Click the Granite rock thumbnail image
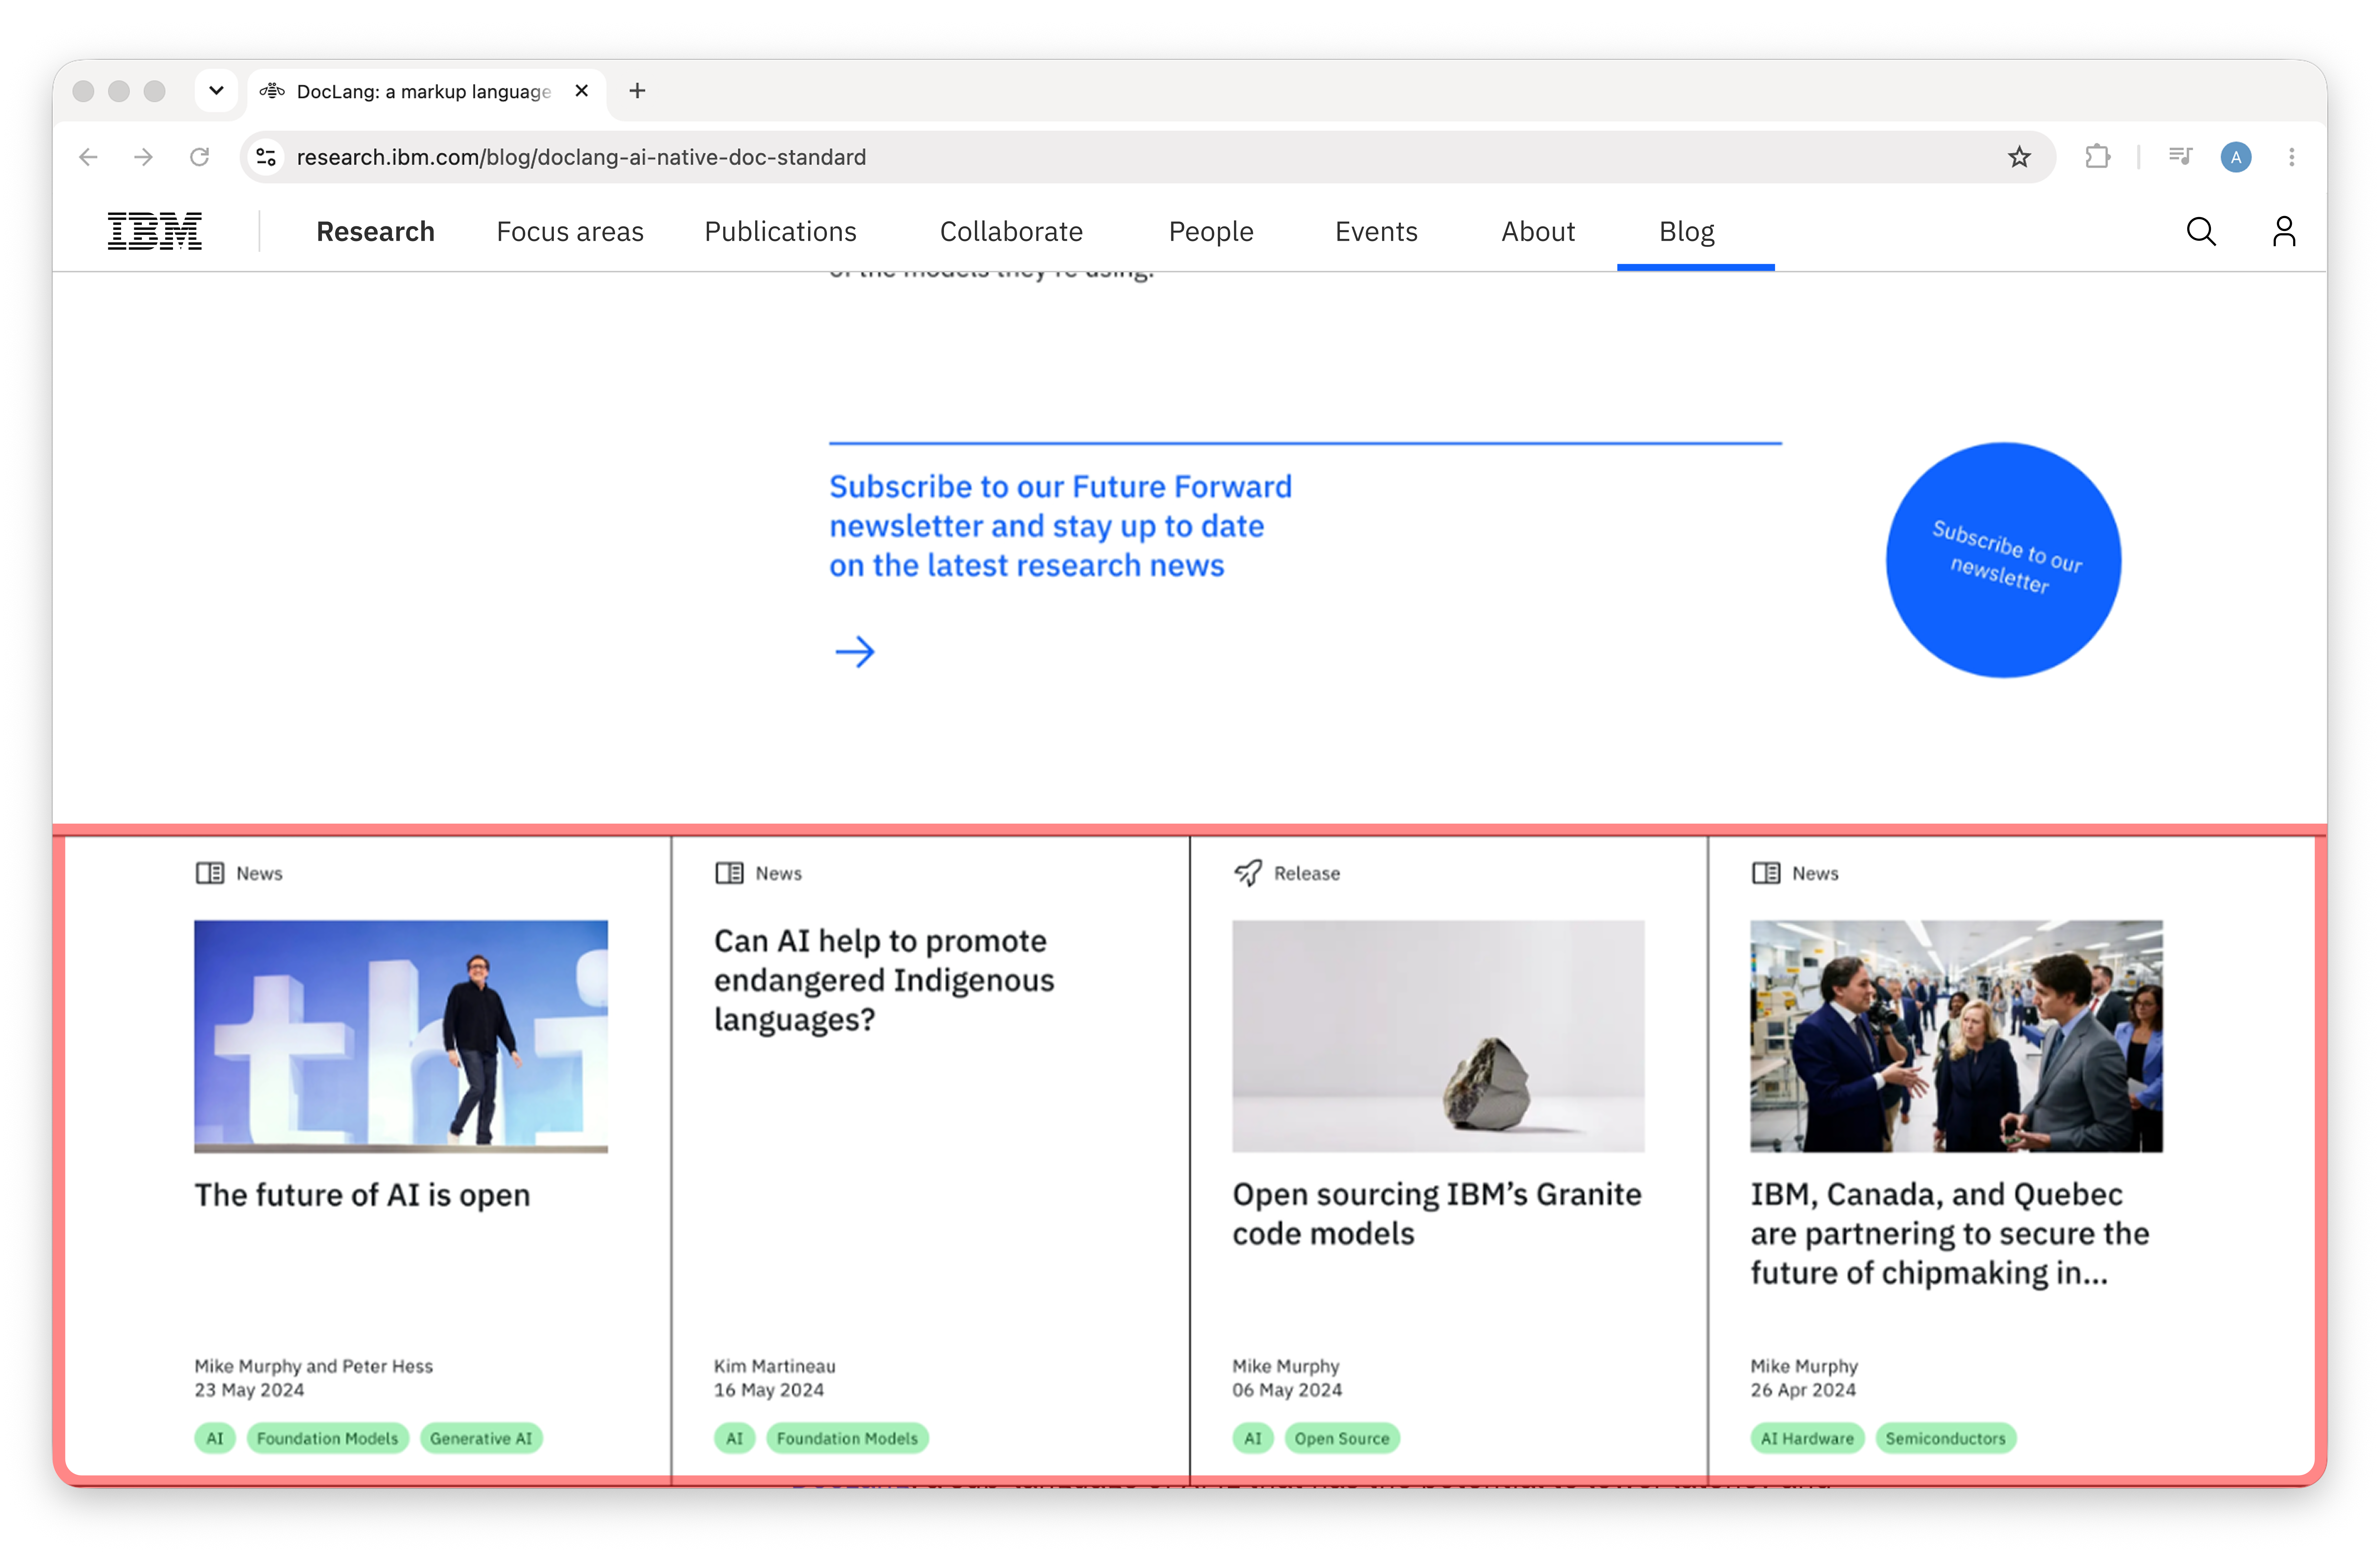This screenshot has height=1564, width=2380. (x=1438, y=1036)
